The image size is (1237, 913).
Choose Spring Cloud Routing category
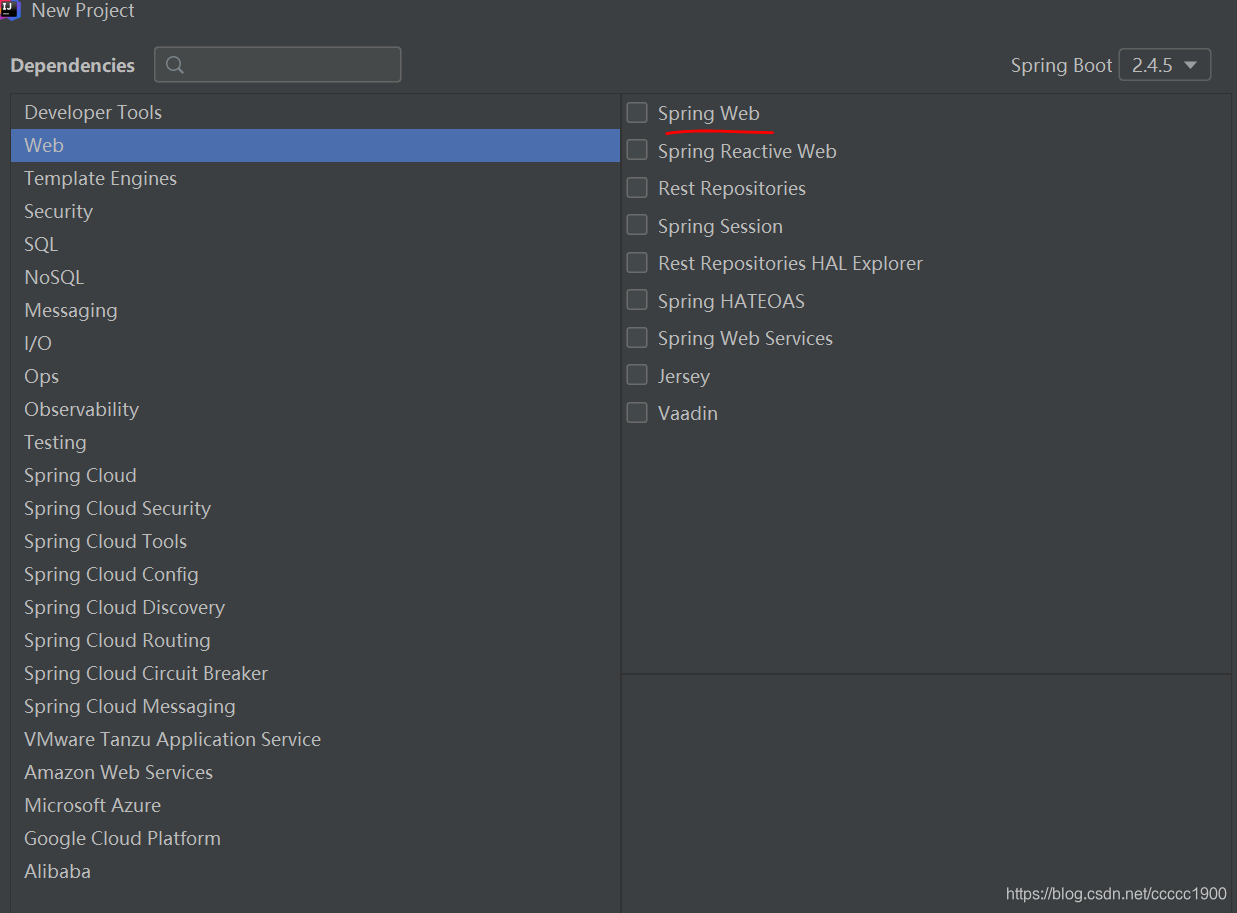pos(315,640)
